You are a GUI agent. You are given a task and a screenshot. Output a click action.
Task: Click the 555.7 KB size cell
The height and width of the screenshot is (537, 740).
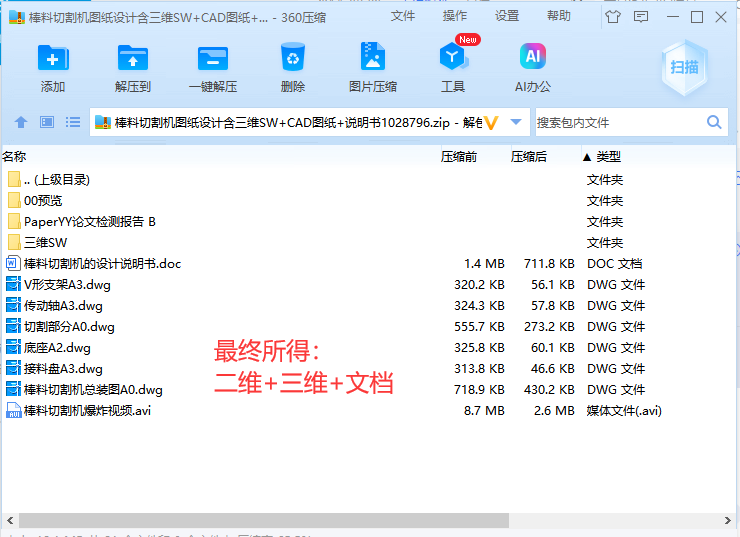pyautogui.click(x=479, y=327)
